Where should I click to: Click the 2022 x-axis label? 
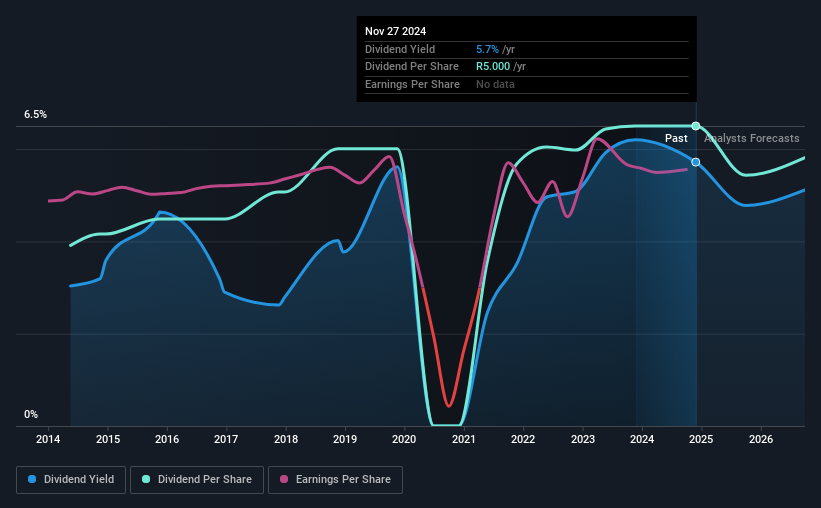(x=523, y=439)
